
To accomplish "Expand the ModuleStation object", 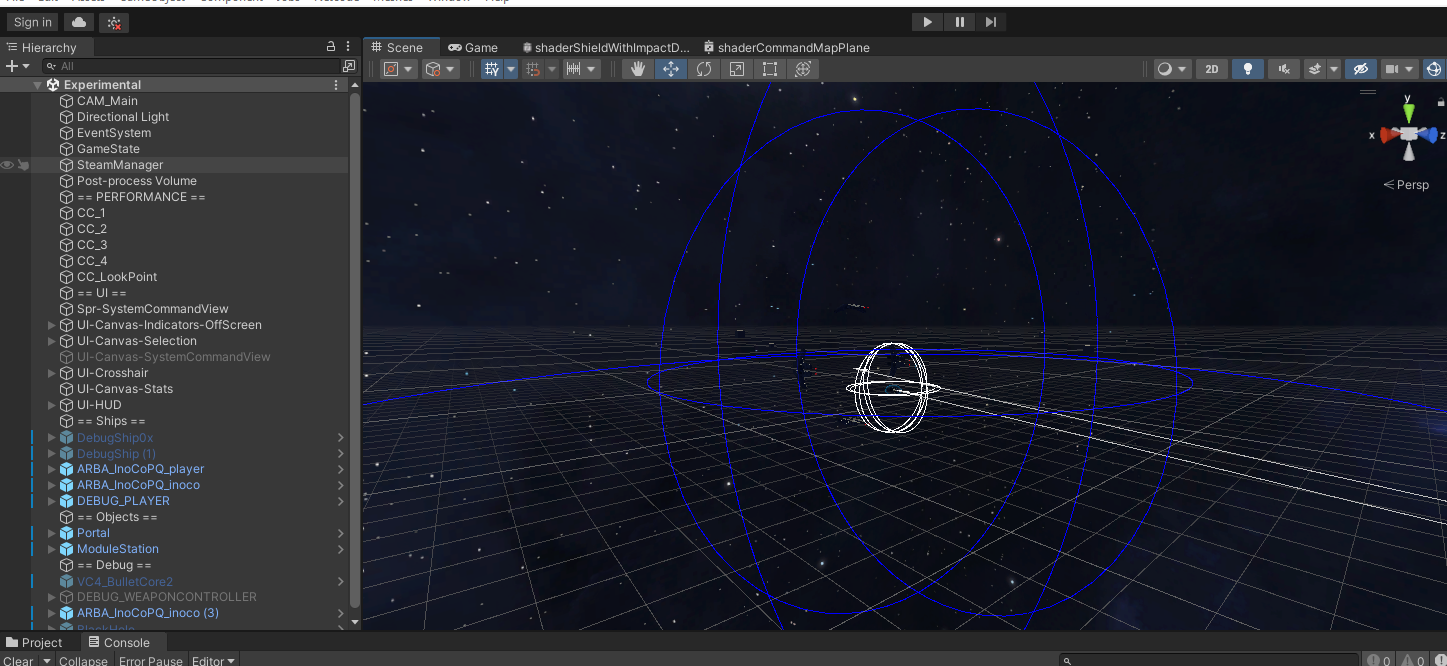I will pyautogui.click(x=52, y=549).
